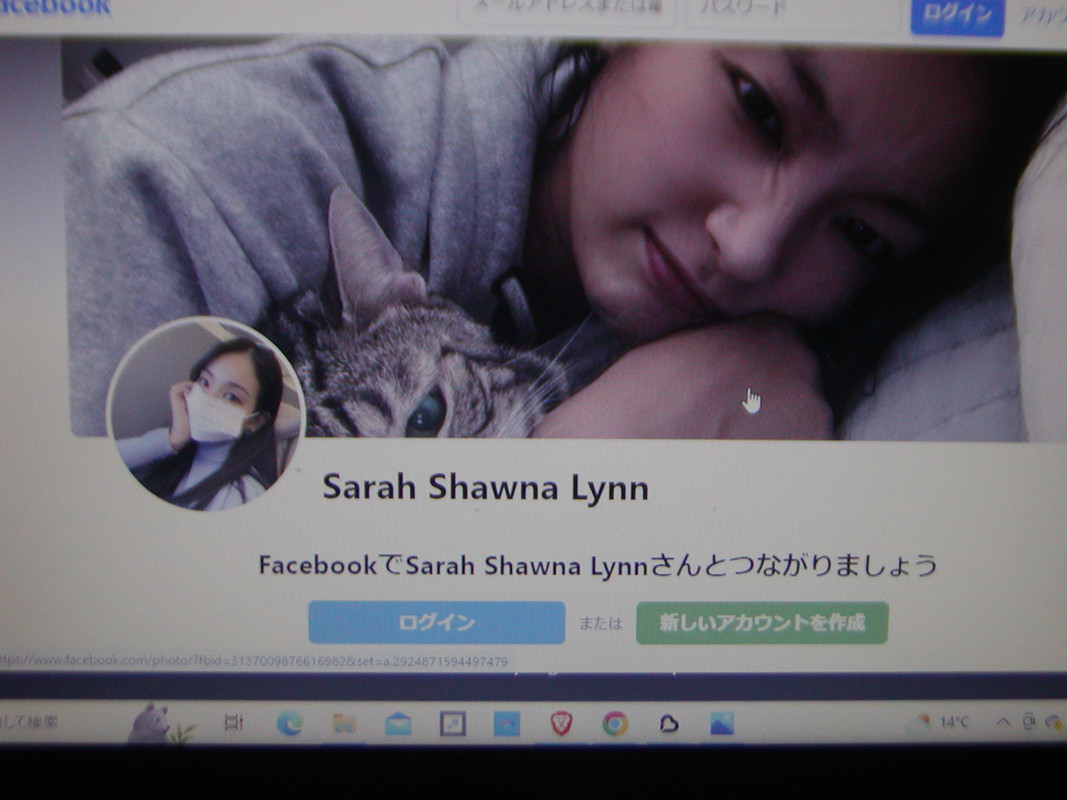Click the Facebook logo in the header
The width and height of the screenshot is (1067, 800).
click(x=54, y=7)
